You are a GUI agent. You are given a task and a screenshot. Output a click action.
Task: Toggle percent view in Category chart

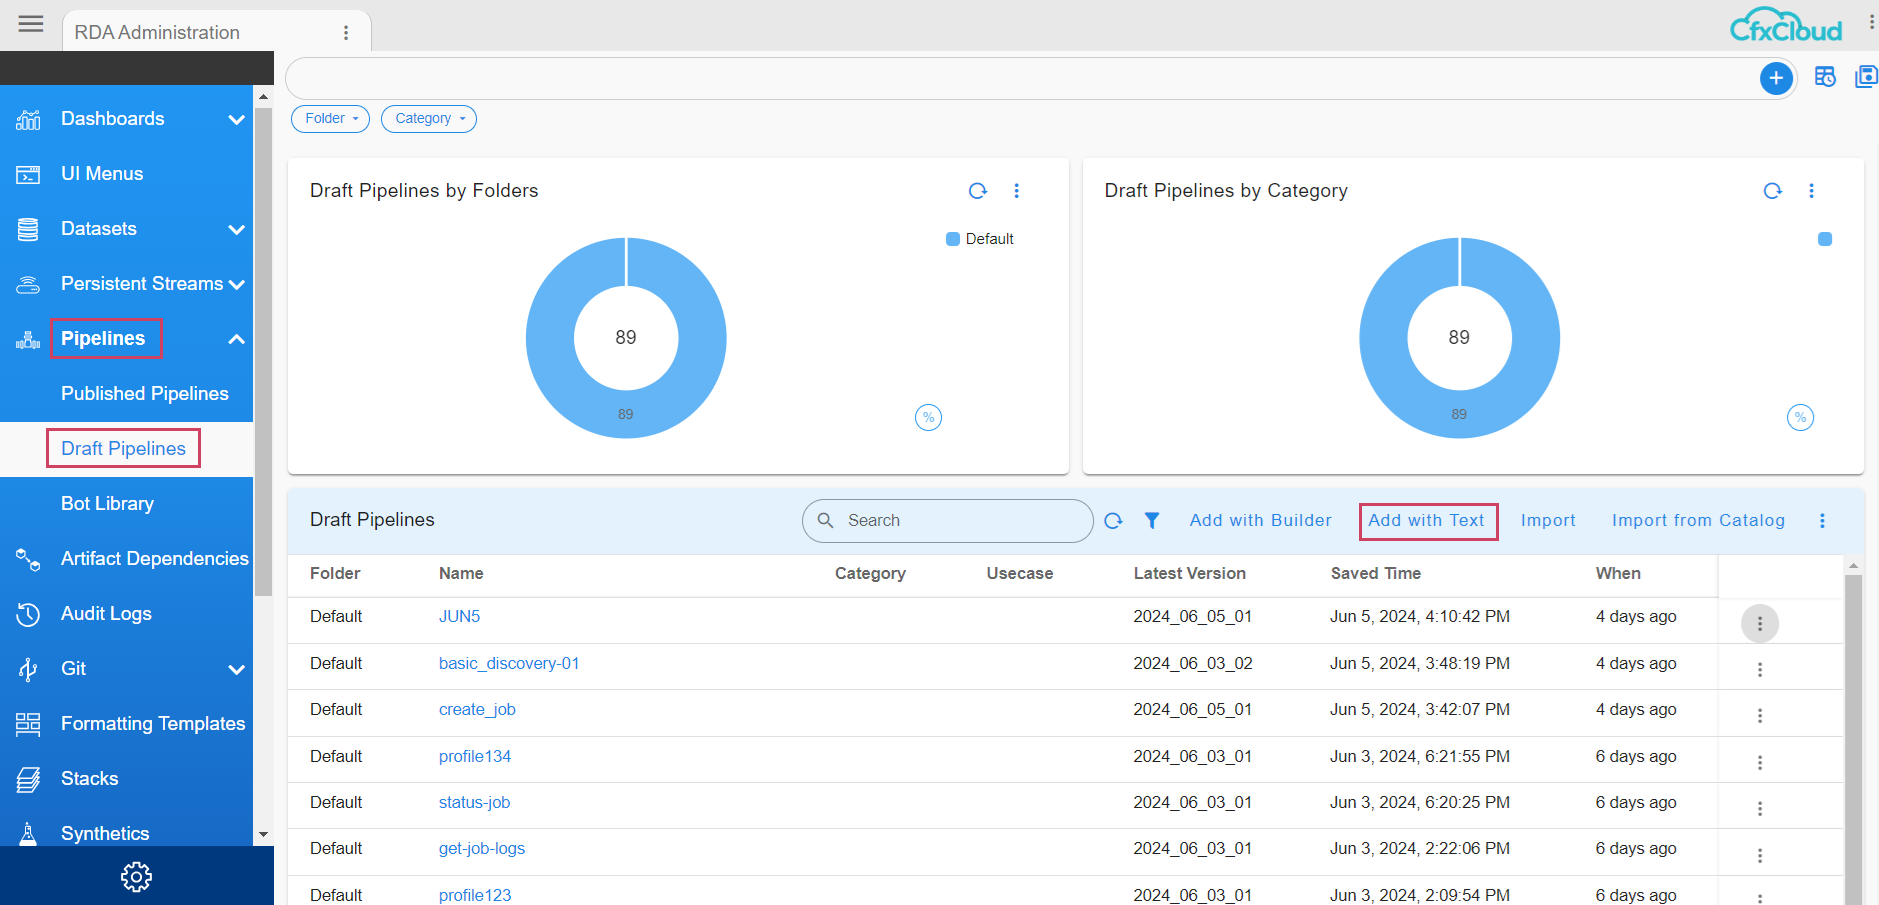[1800, 418]
